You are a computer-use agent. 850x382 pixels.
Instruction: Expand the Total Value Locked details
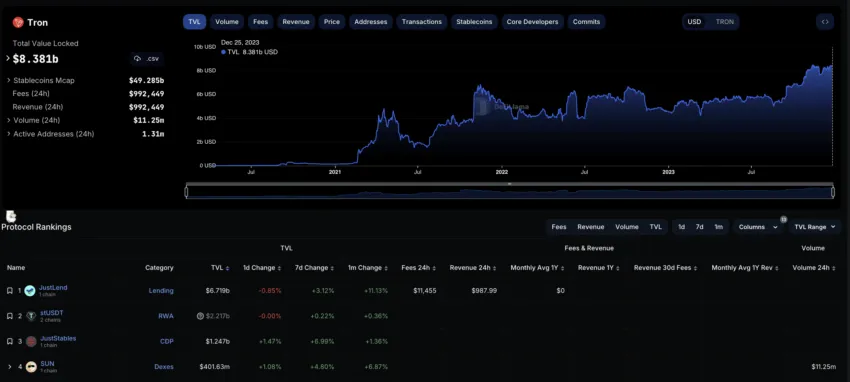[8, 58]
